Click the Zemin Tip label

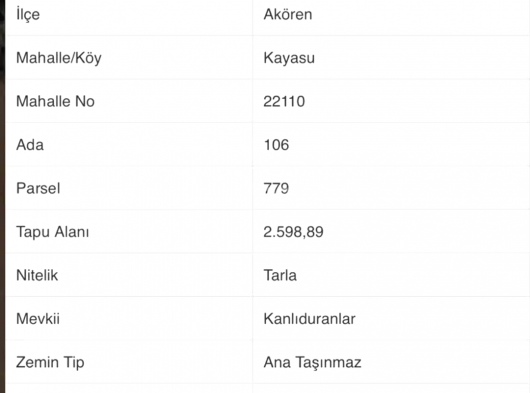click(x=50, y=363)
